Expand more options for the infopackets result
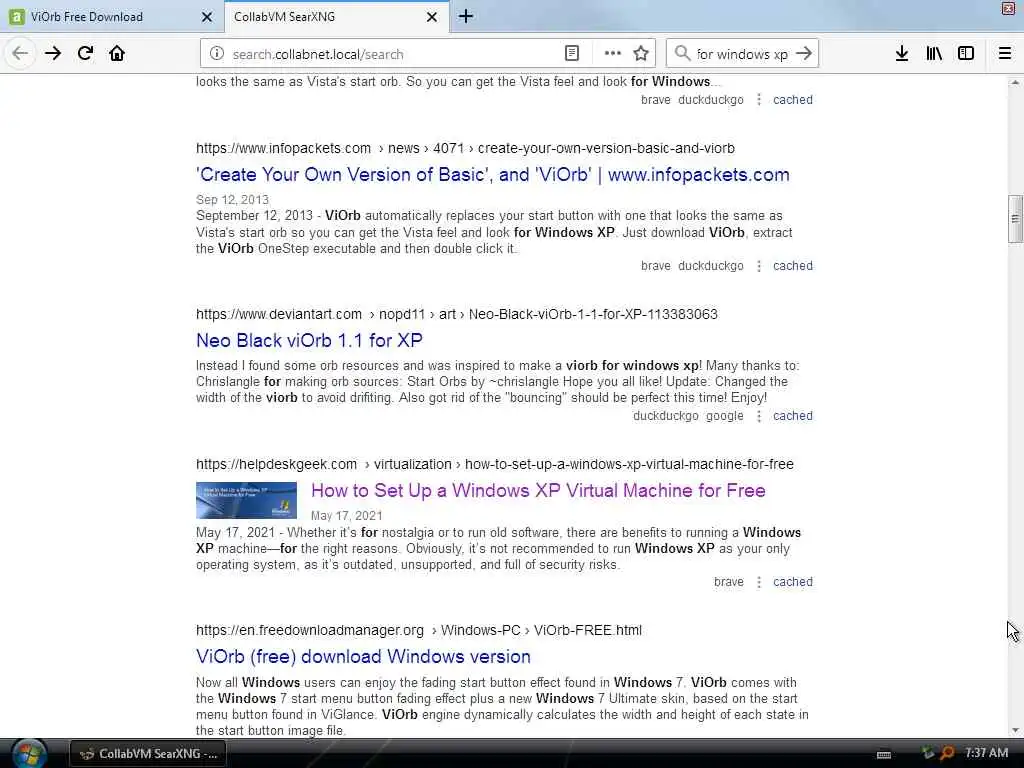Image resolution: width=1024 pixels, height=768 pixels. tap(758, 266)
